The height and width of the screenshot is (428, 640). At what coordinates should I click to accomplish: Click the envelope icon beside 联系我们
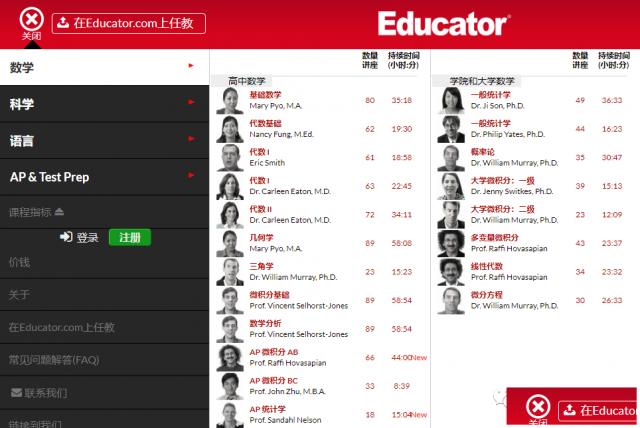coord(16,393)
